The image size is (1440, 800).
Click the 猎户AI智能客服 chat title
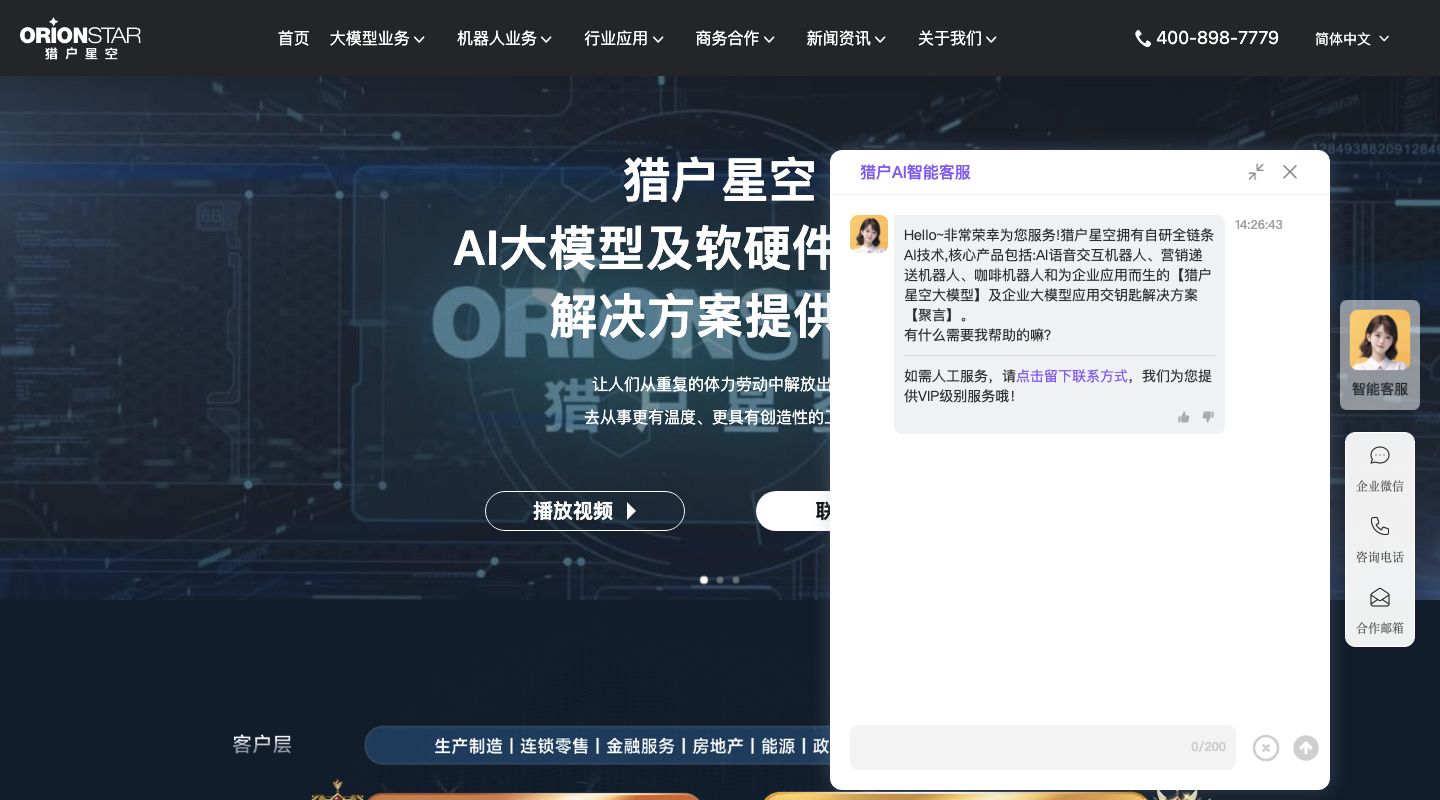tap(915, 172)
